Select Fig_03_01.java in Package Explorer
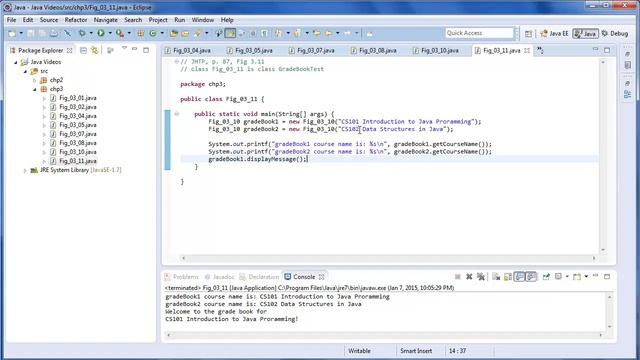 click(78, 98)
